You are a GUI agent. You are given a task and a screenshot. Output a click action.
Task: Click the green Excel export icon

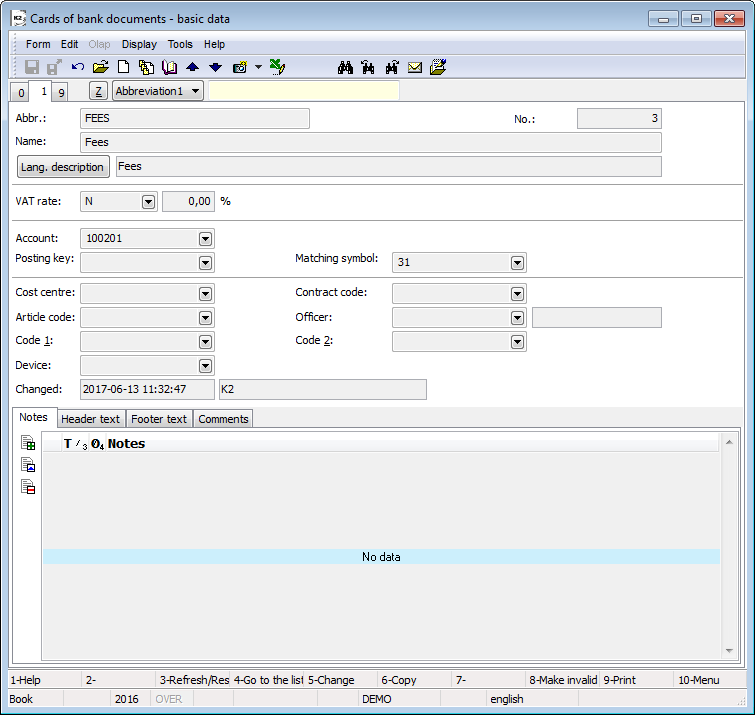pyautogui.click(x=278, y=67)
